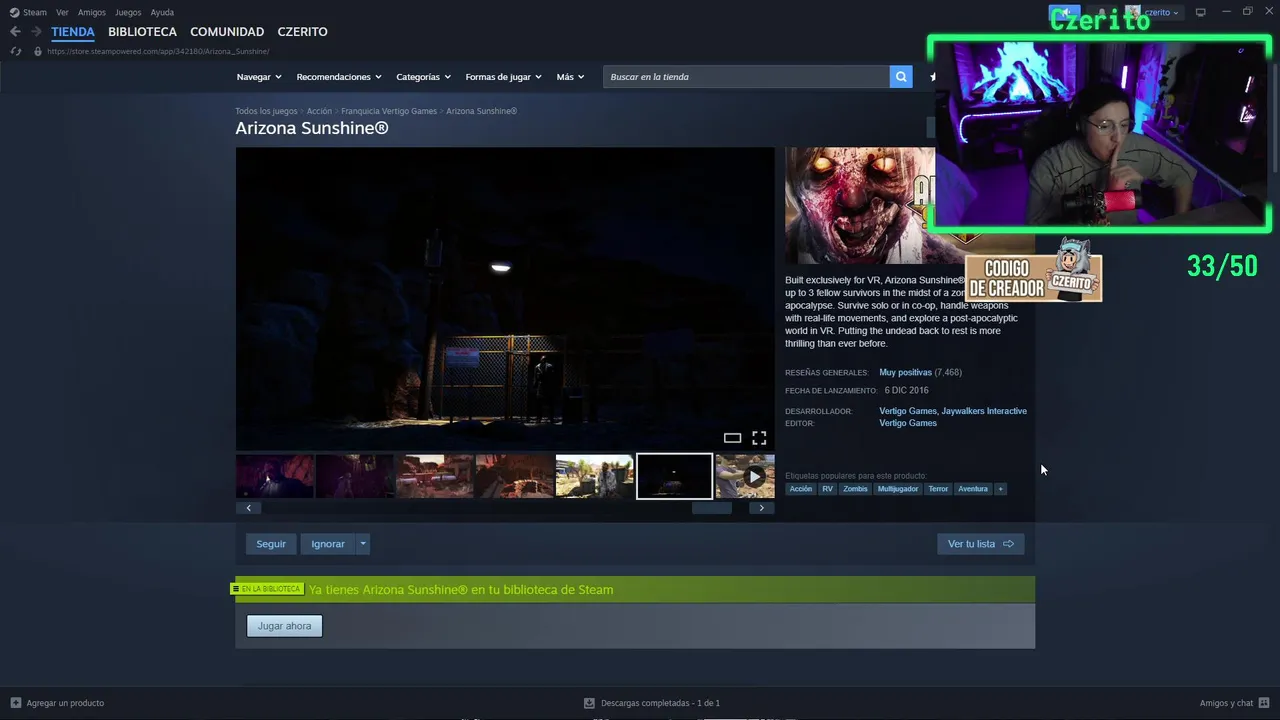Go back with the left arrow
The height and width of the screenshot is (720, 1280).
15,32
